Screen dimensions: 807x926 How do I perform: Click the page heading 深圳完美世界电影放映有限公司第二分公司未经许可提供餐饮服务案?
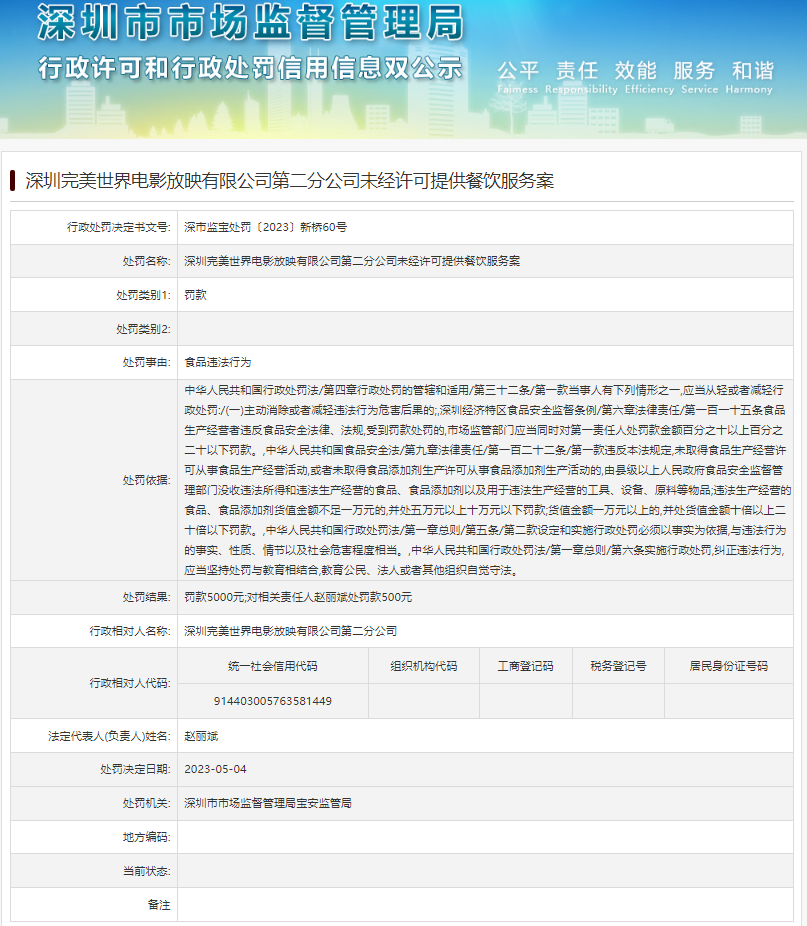coord(289,181)
